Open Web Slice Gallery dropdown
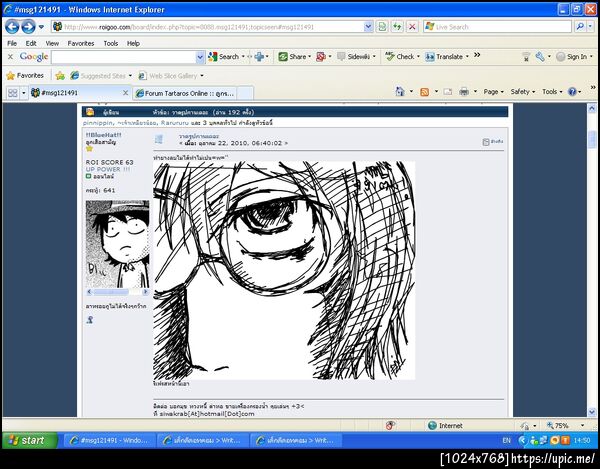600x469 pixels. tap(202, 76)
